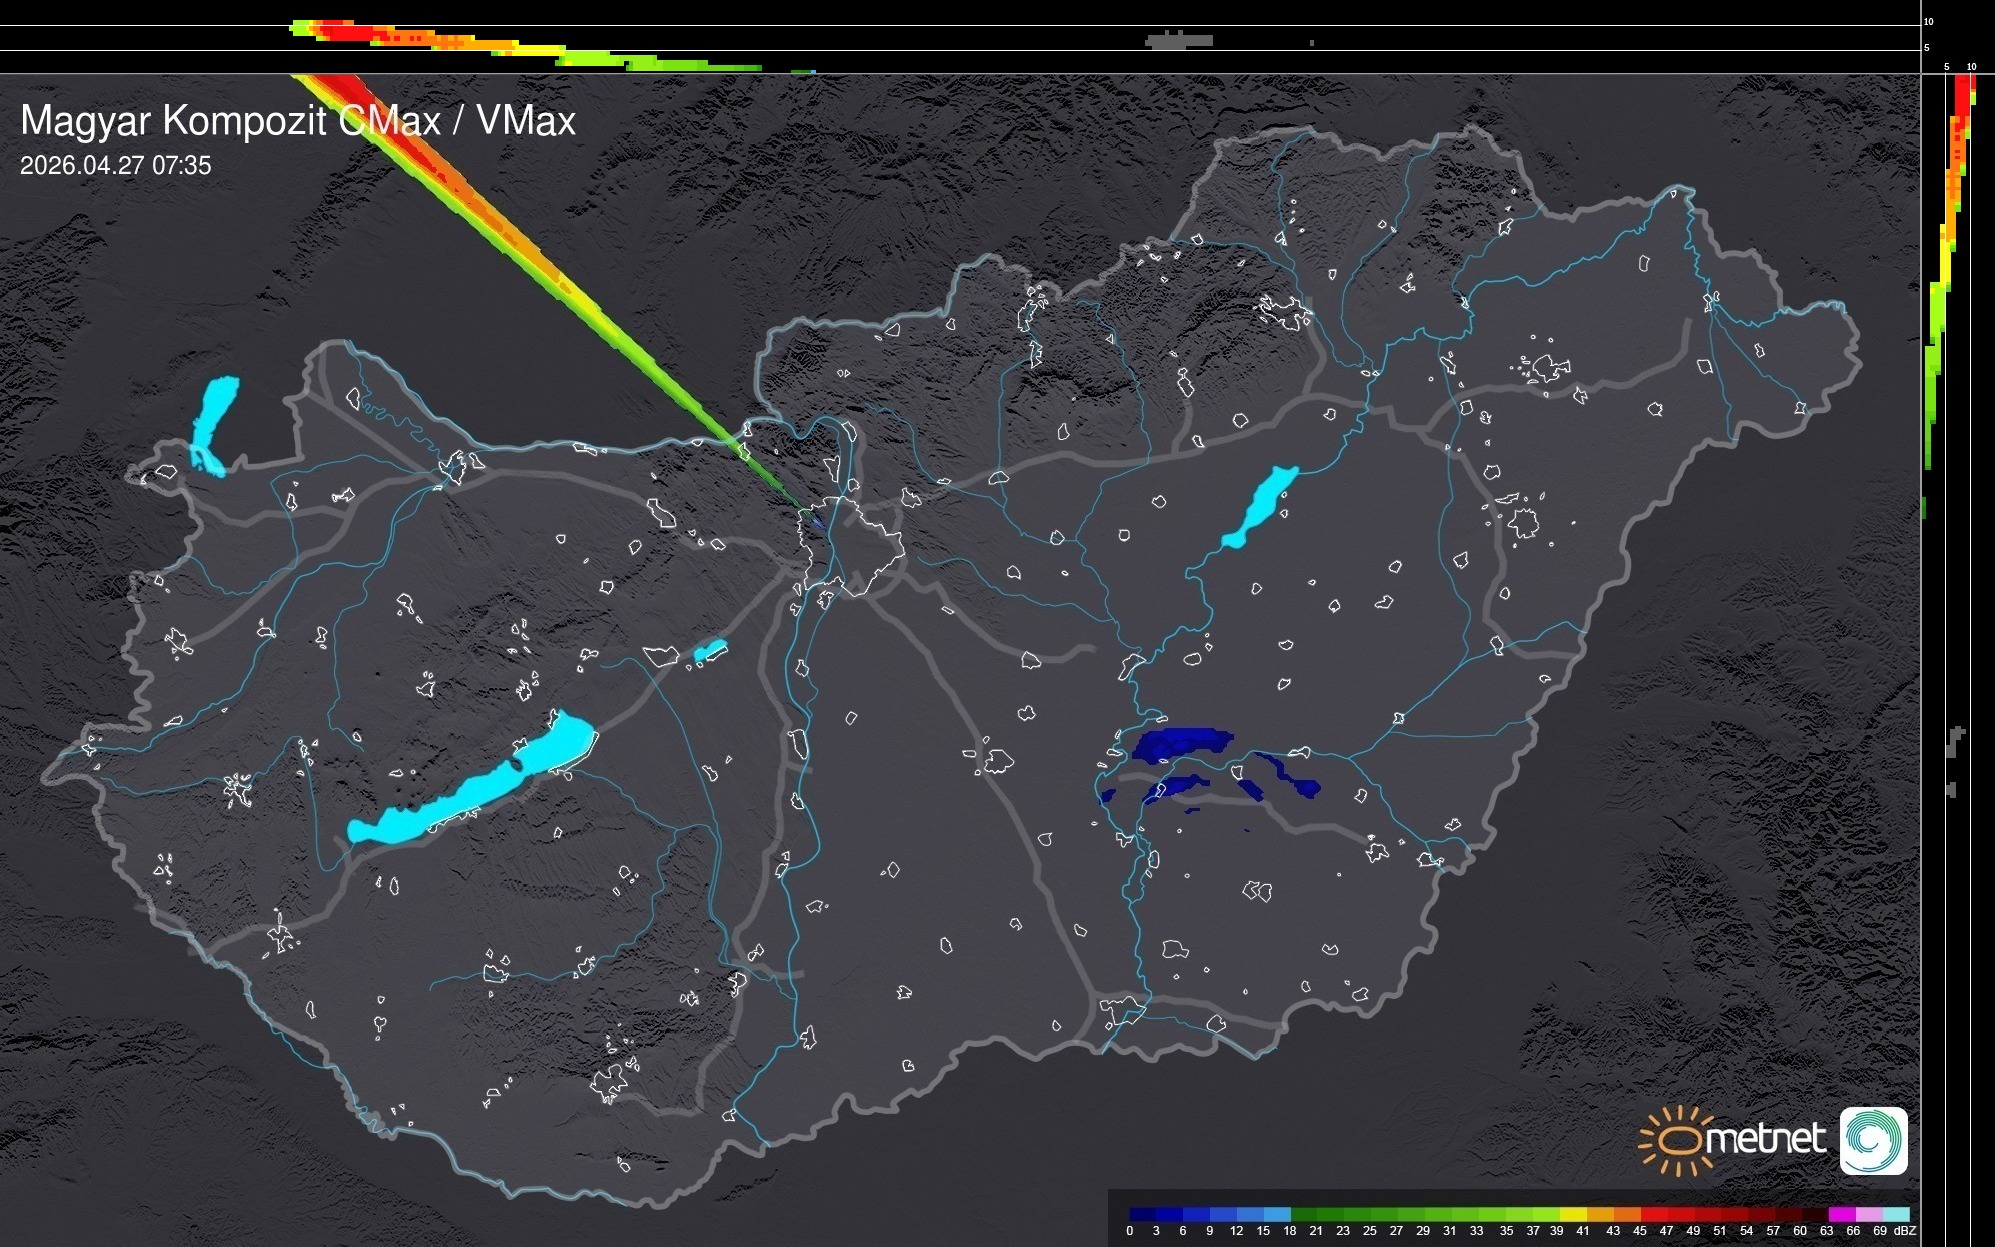1995x1247 pixels.
Task: Click the Budapest city outline
Action: click(850, 545)
